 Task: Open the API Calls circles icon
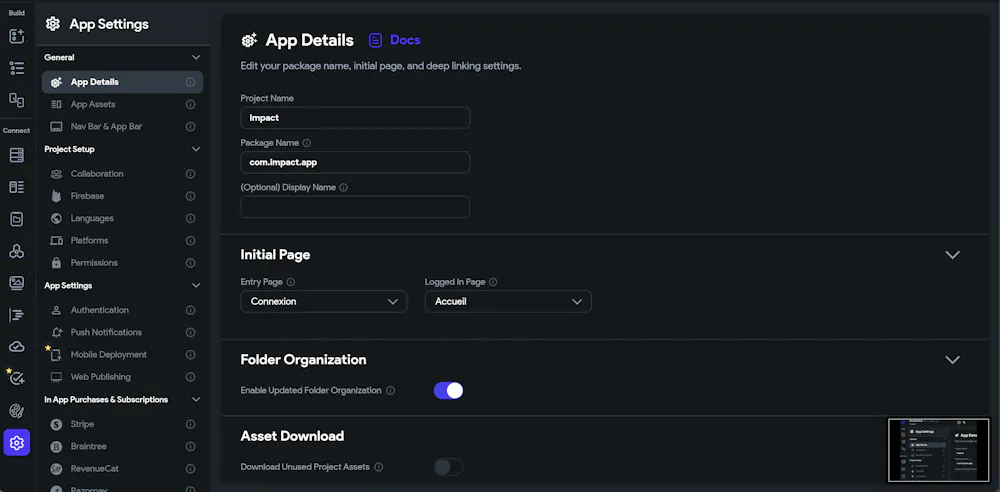pyautogui.click(x=17, y=251)
